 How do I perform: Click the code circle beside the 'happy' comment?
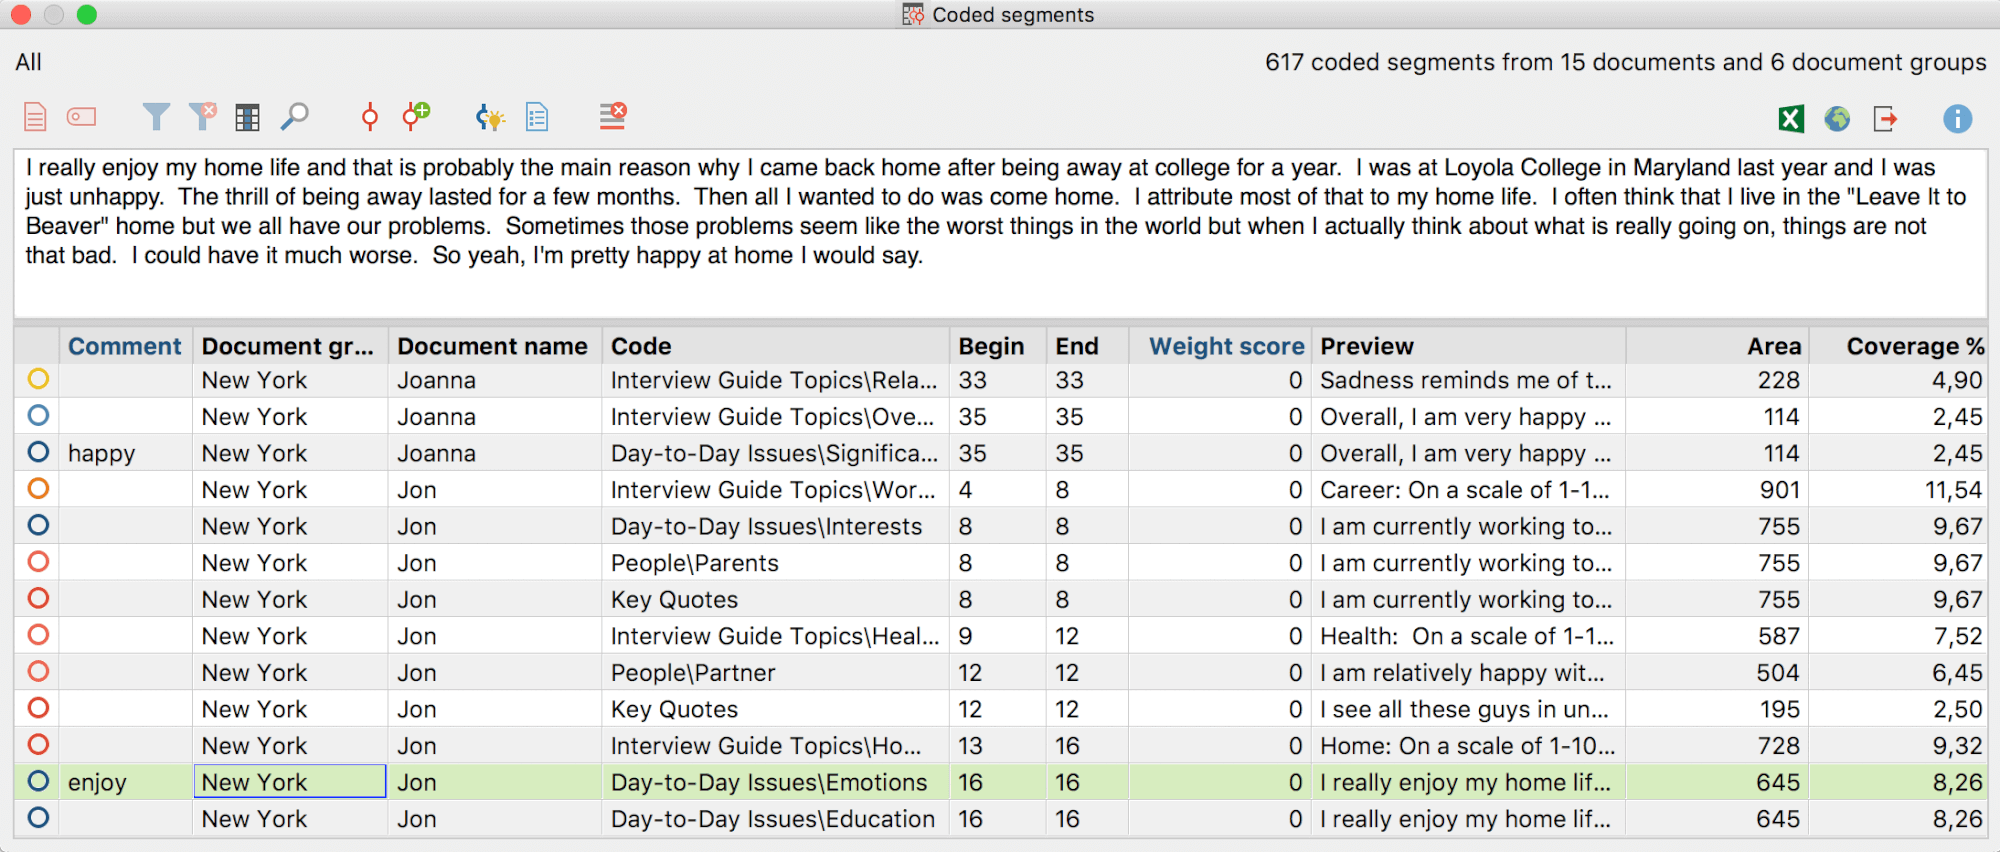[38, 452]
